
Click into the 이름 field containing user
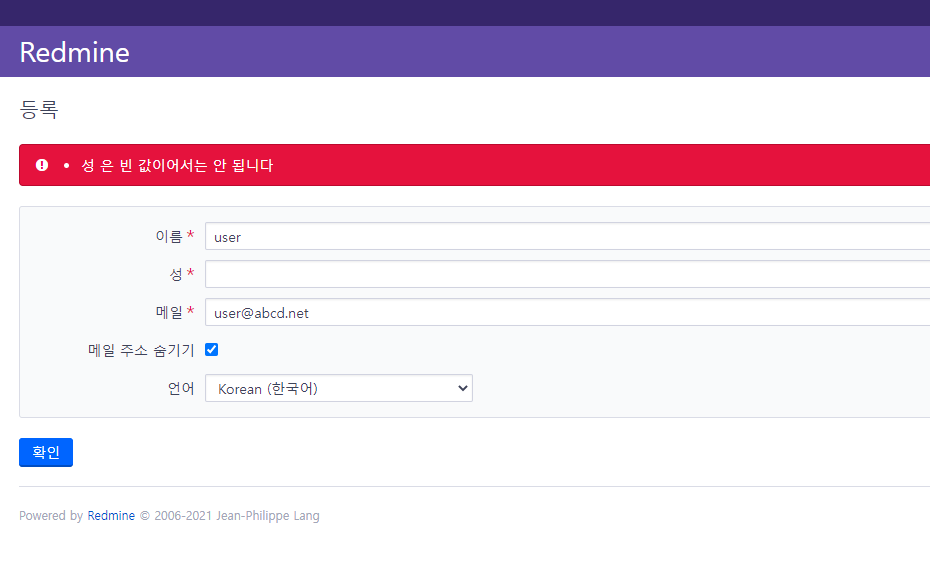[x=567, y=236]
